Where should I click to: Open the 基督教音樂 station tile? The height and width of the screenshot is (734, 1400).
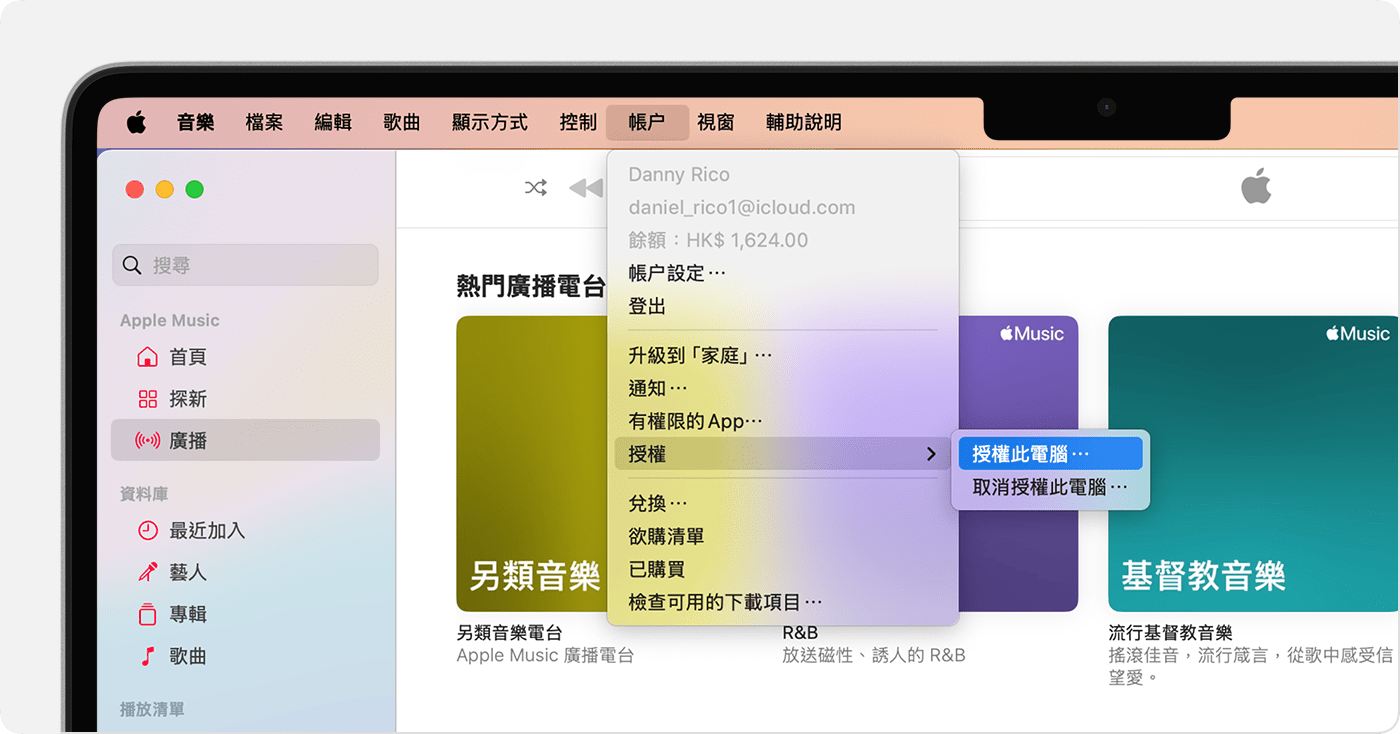(1254, 464)
